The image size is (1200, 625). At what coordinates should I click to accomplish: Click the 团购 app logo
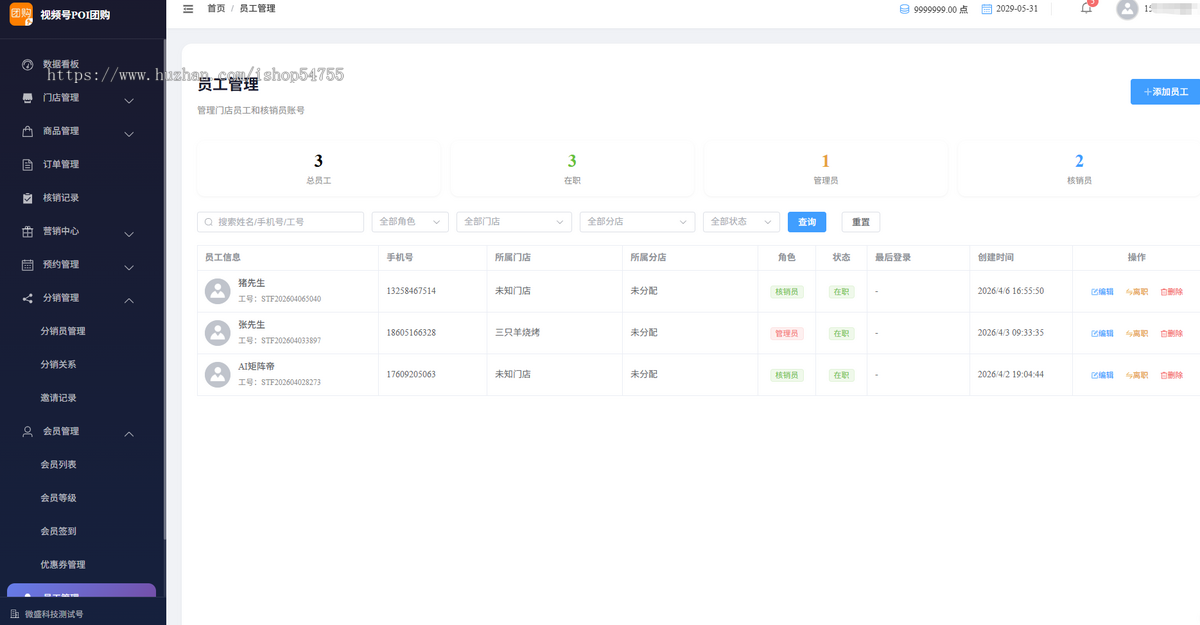pos(21,14)
